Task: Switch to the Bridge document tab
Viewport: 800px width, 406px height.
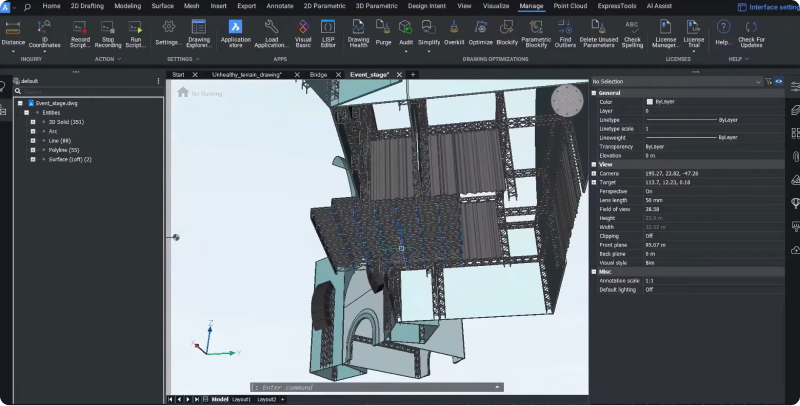Action: tap(318, 74)
